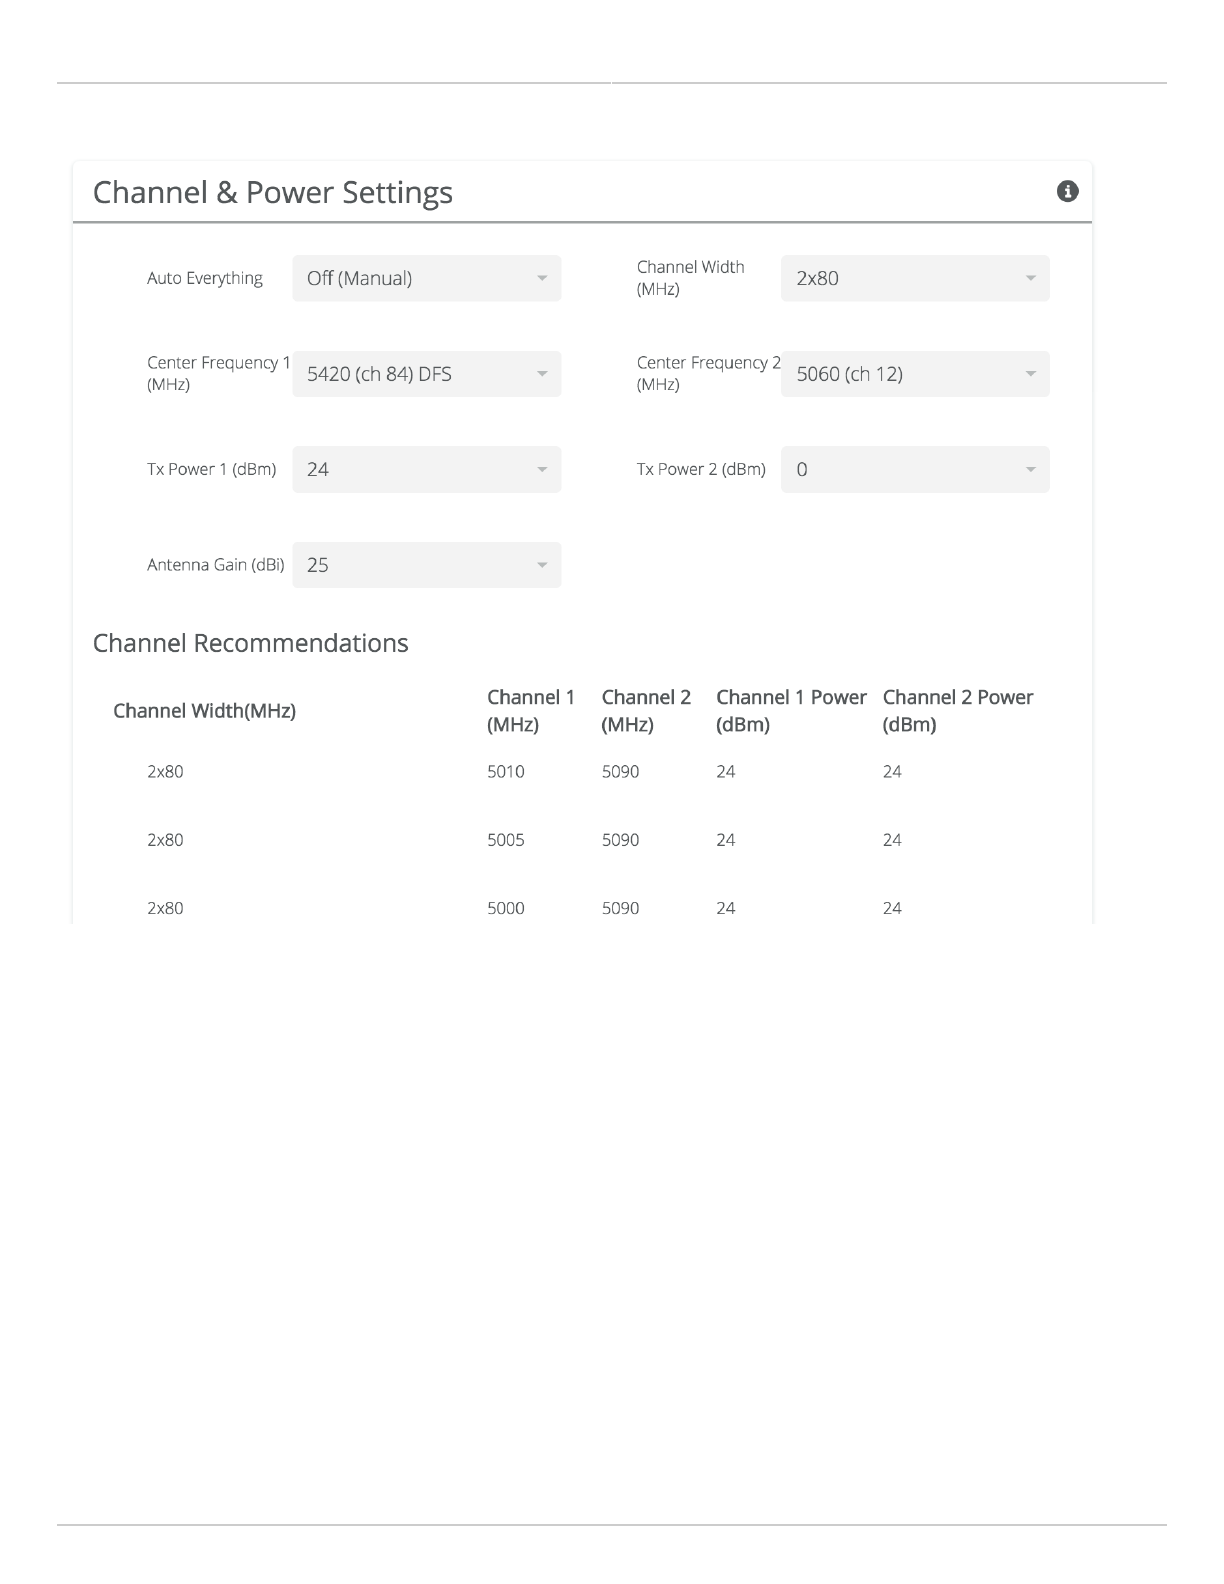This screenshot has width=1224, height=1584.
Task: Click the Channel 1 Power column header
Action: pos(790,711)
